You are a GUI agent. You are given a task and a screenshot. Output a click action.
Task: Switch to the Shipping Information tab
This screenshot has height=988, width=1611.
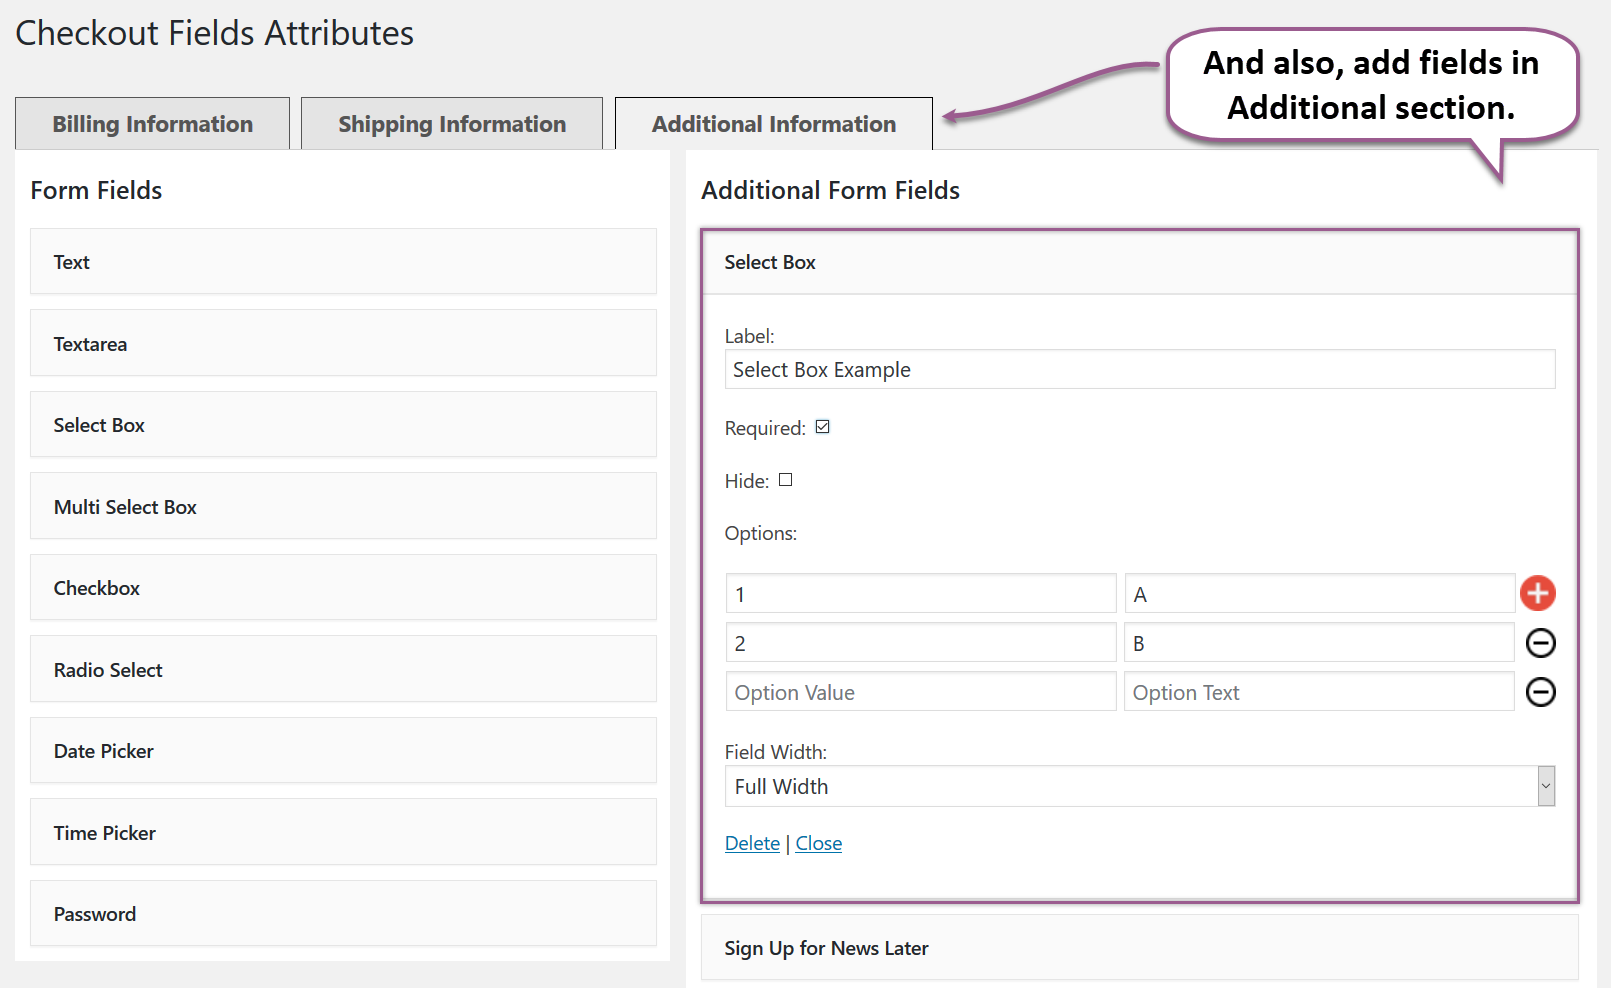pos(451,123)
